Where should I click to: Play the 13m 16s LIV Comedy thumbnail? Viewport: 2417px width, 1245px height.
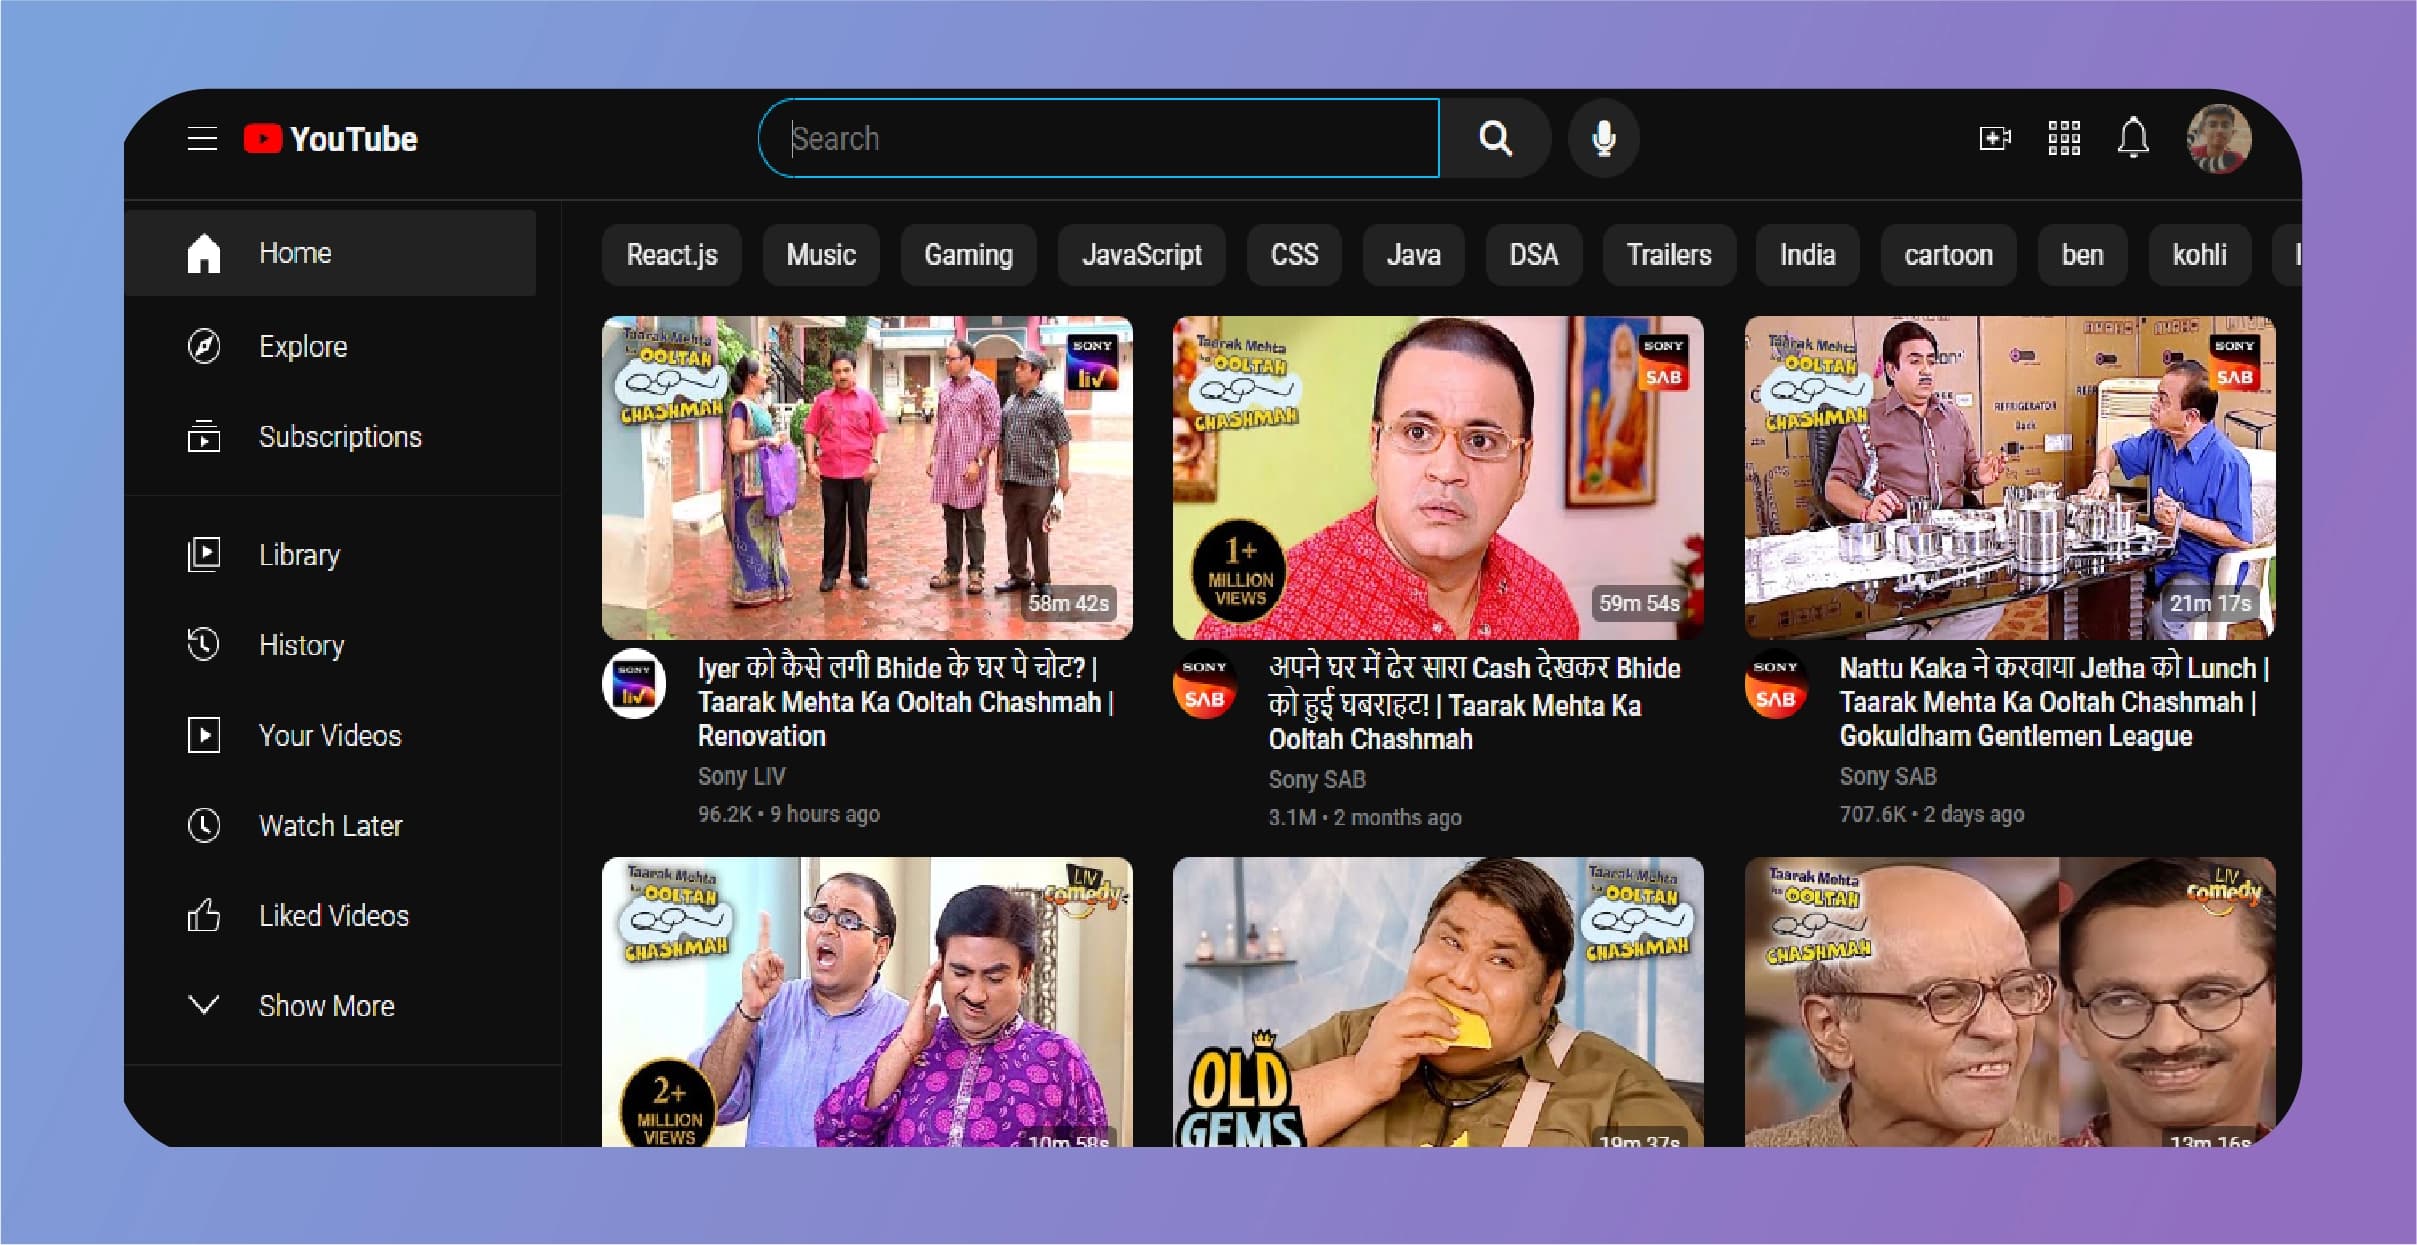click(2009, 1001)
